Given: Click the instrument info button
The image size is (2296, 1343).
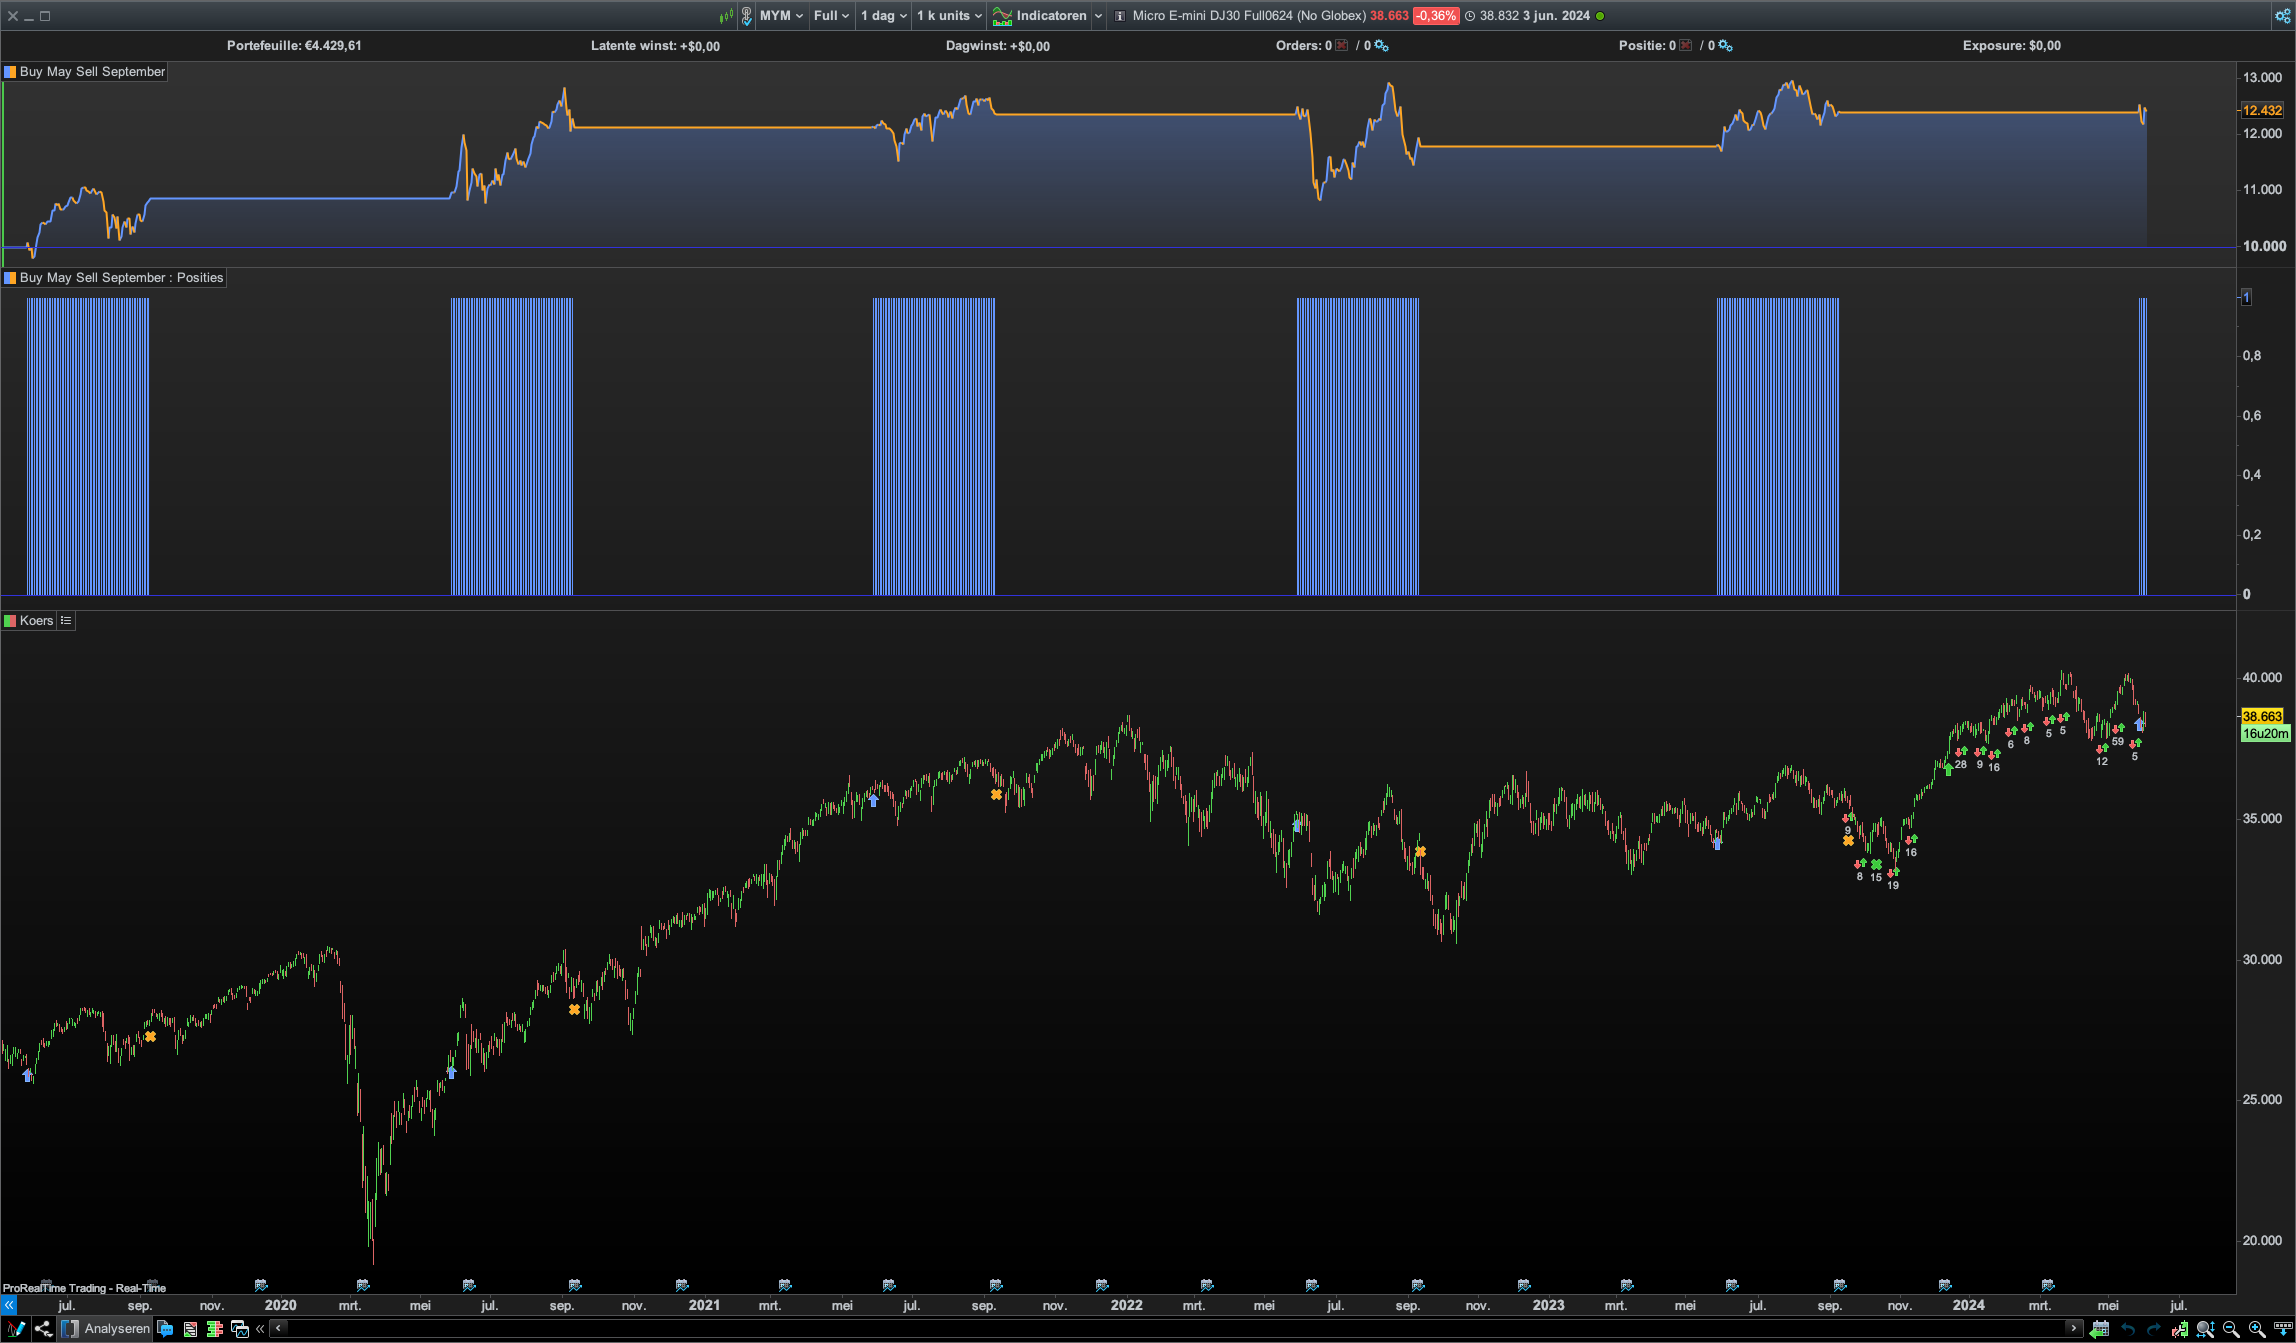Looking at the screenshot, I should (x=1120, y=16).
